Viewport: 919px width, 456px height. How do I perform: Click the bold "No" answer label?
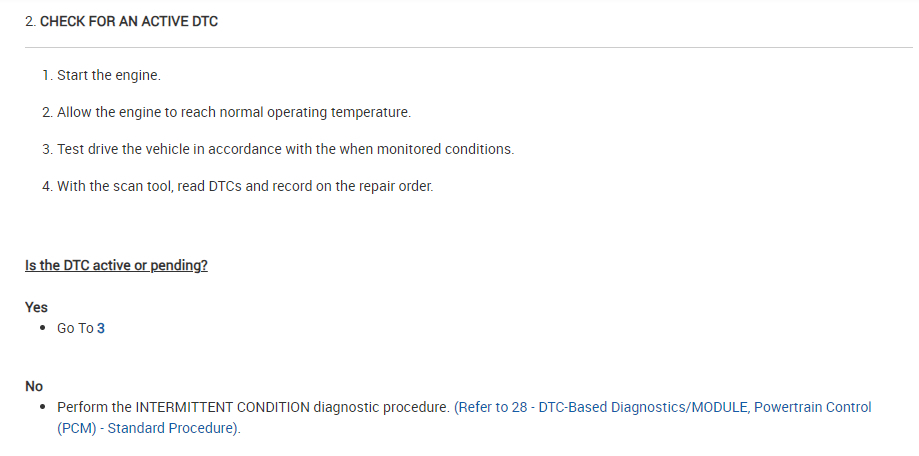click(x=34, y=386)
